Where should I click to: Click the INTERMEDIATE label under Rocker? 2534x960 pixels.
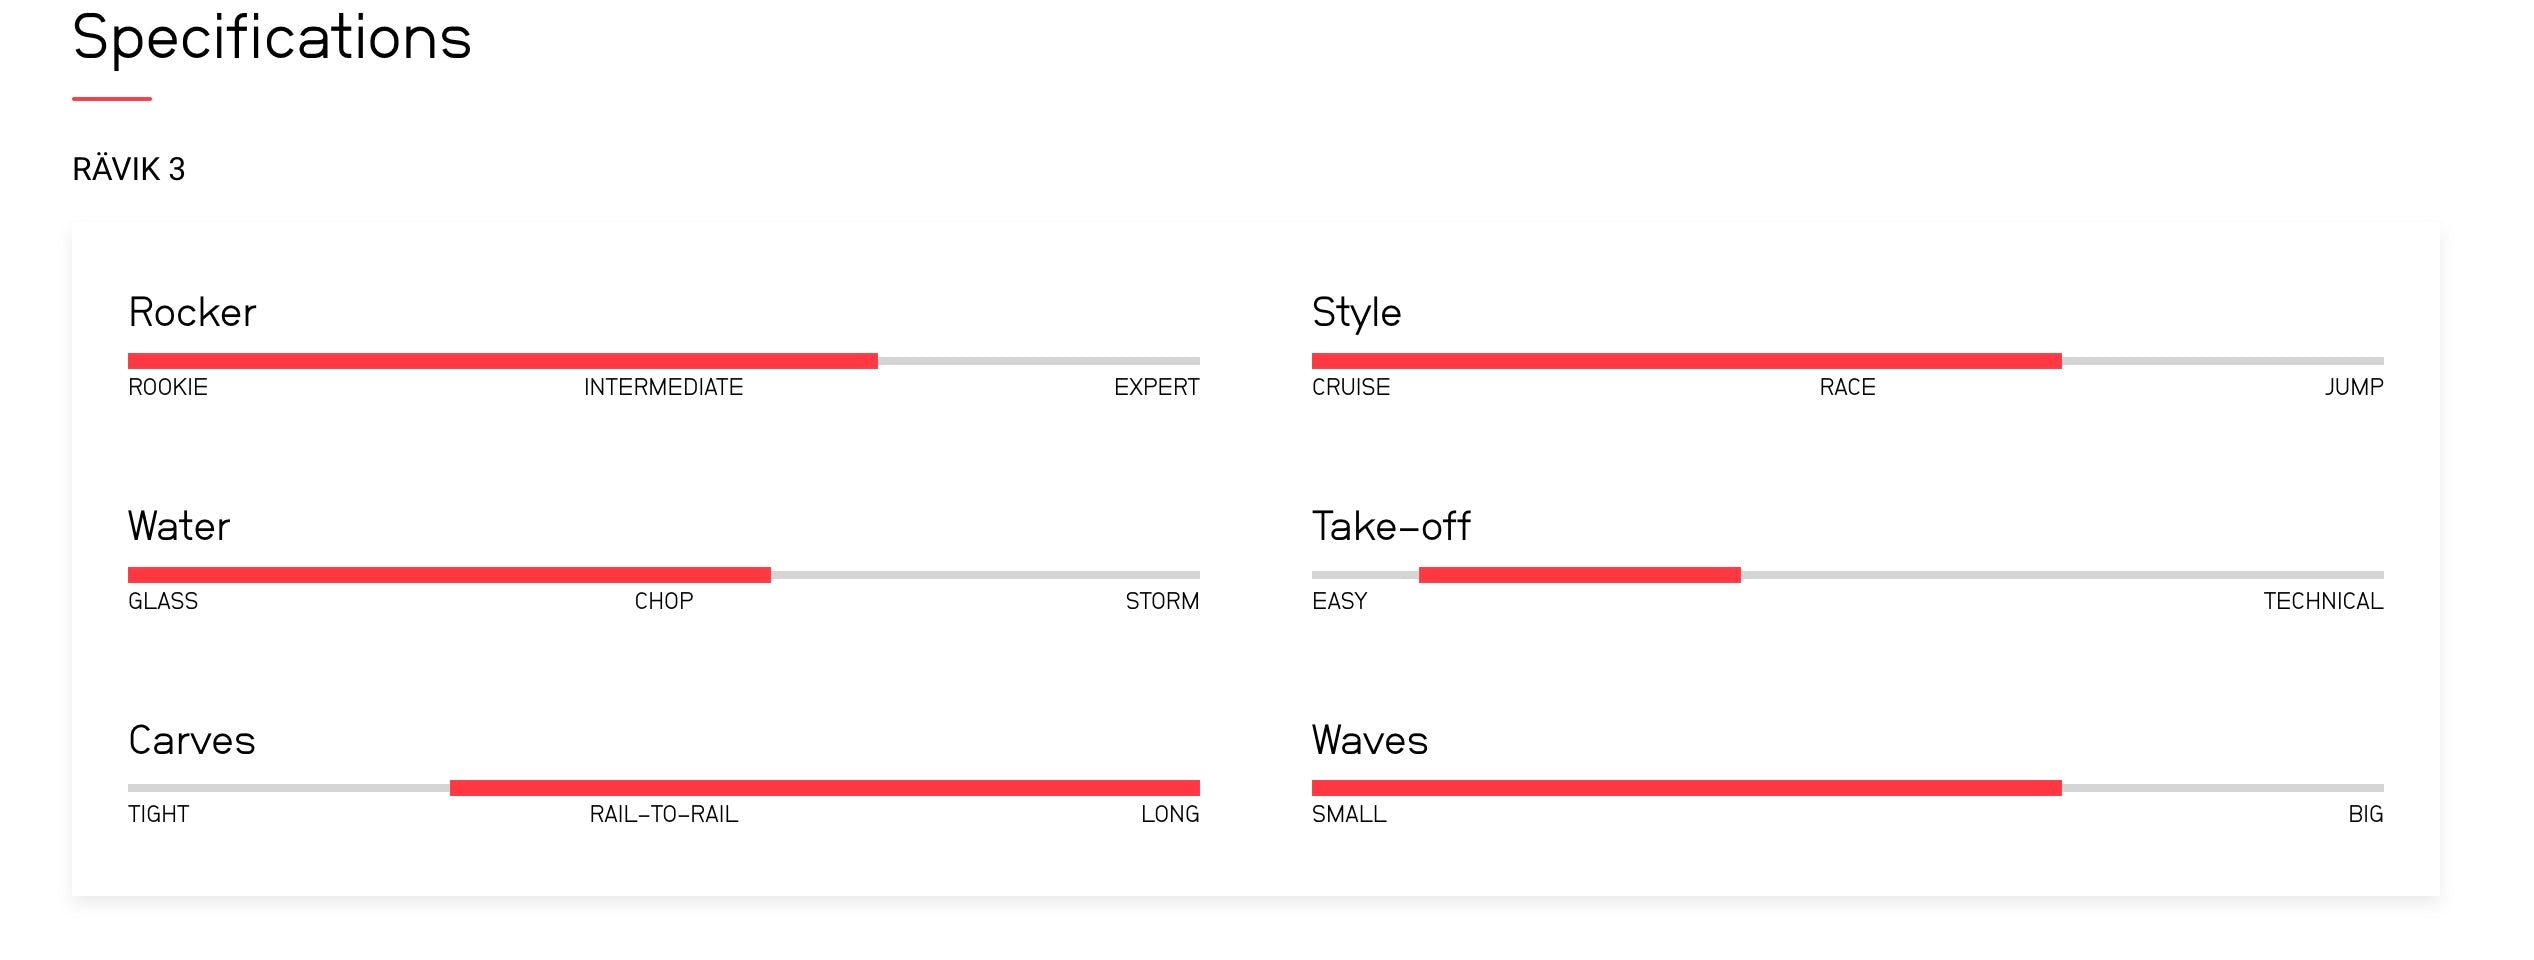pos(663,387)
